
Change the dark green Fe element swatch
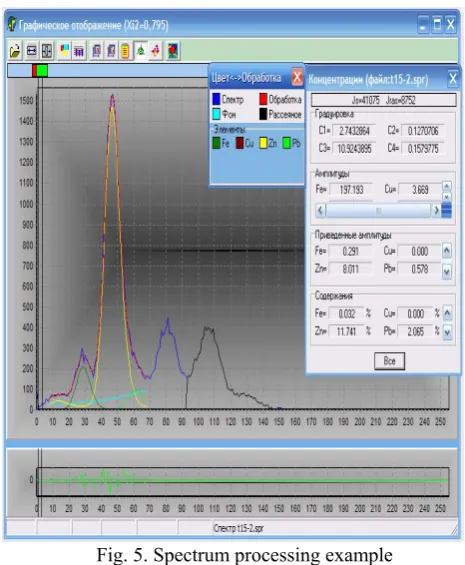pos(216,143)
